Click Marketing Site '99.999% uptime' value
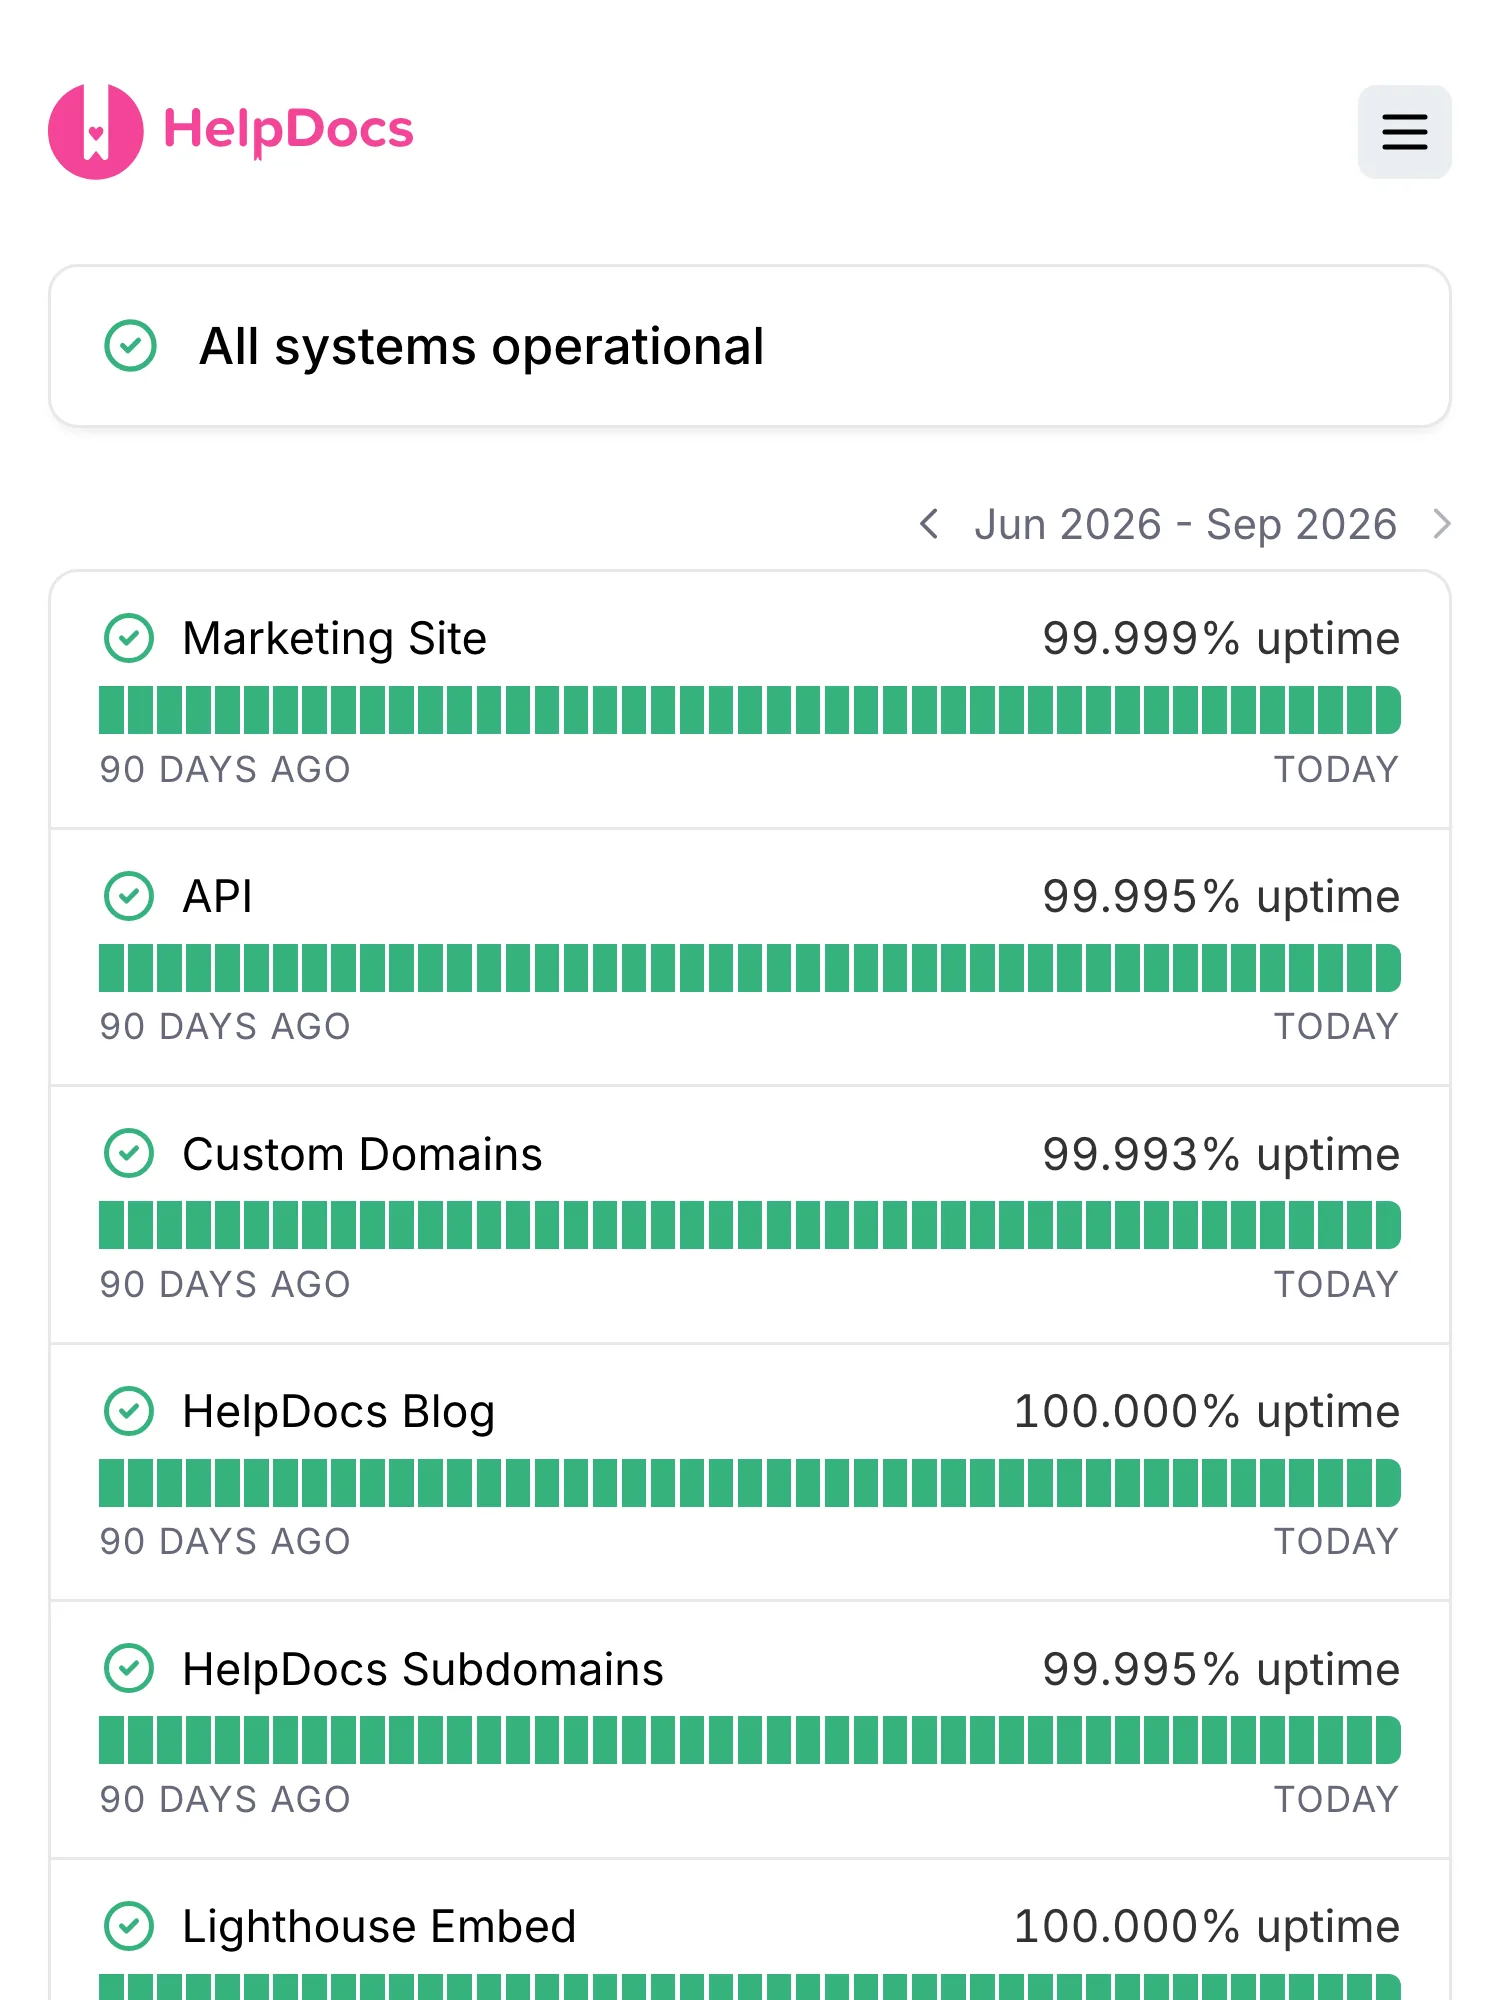 tap(1221, 639)
